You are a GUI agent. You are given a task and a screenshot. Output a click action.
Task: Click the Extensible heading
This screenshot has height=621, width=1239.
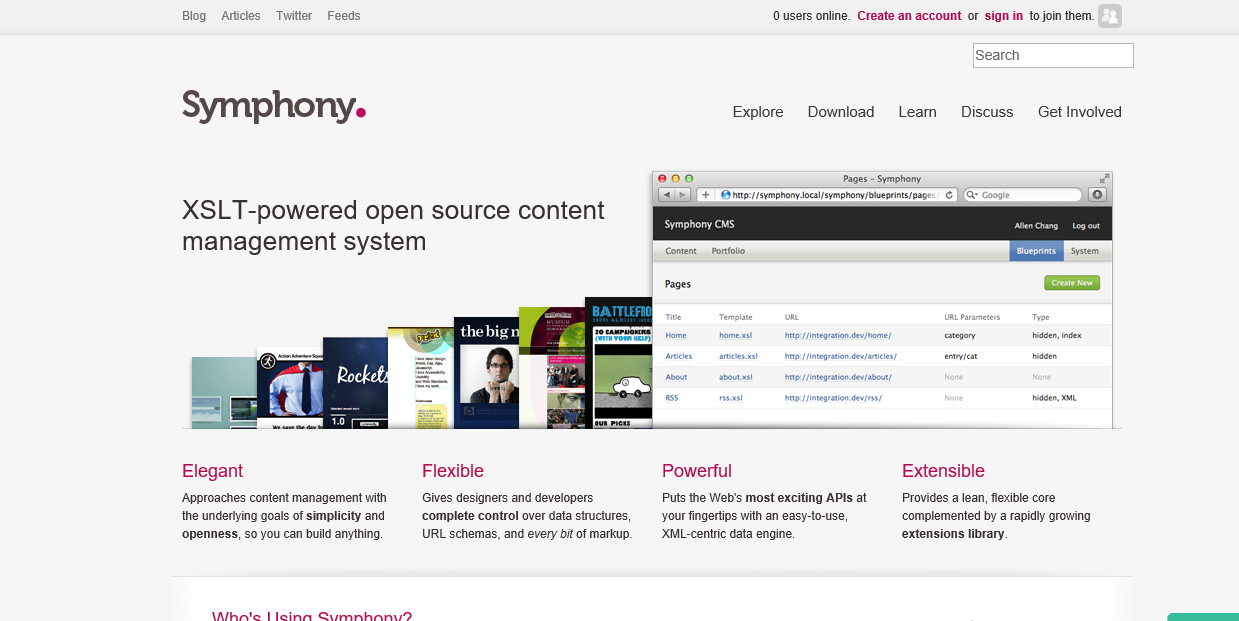(x=943, y=471)
